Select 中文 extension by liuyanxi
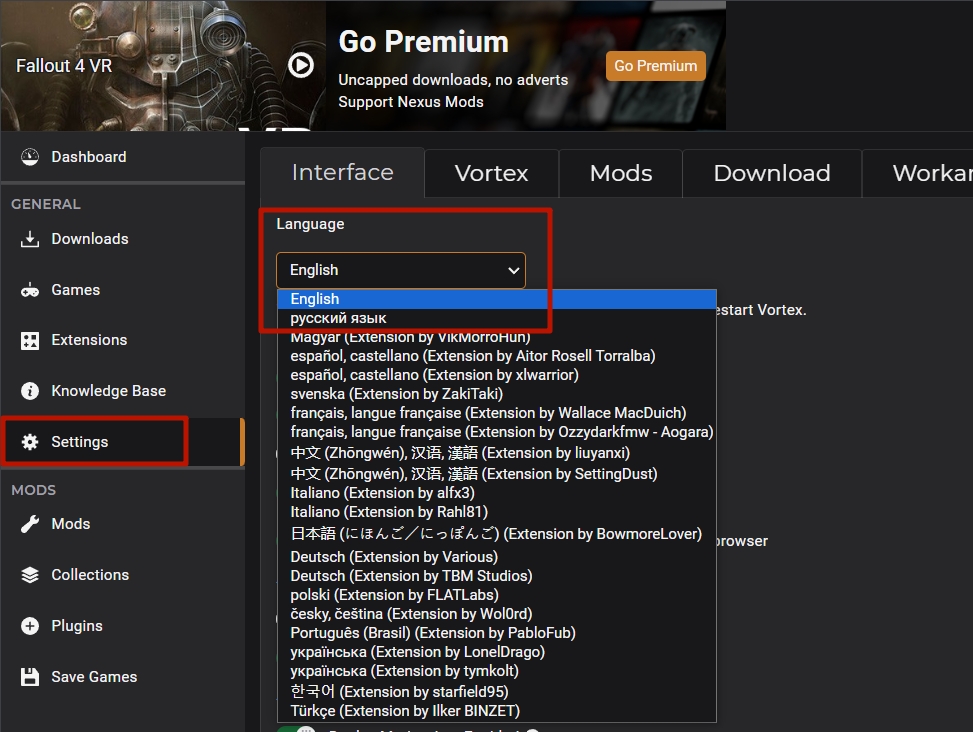 coord(496,453)
